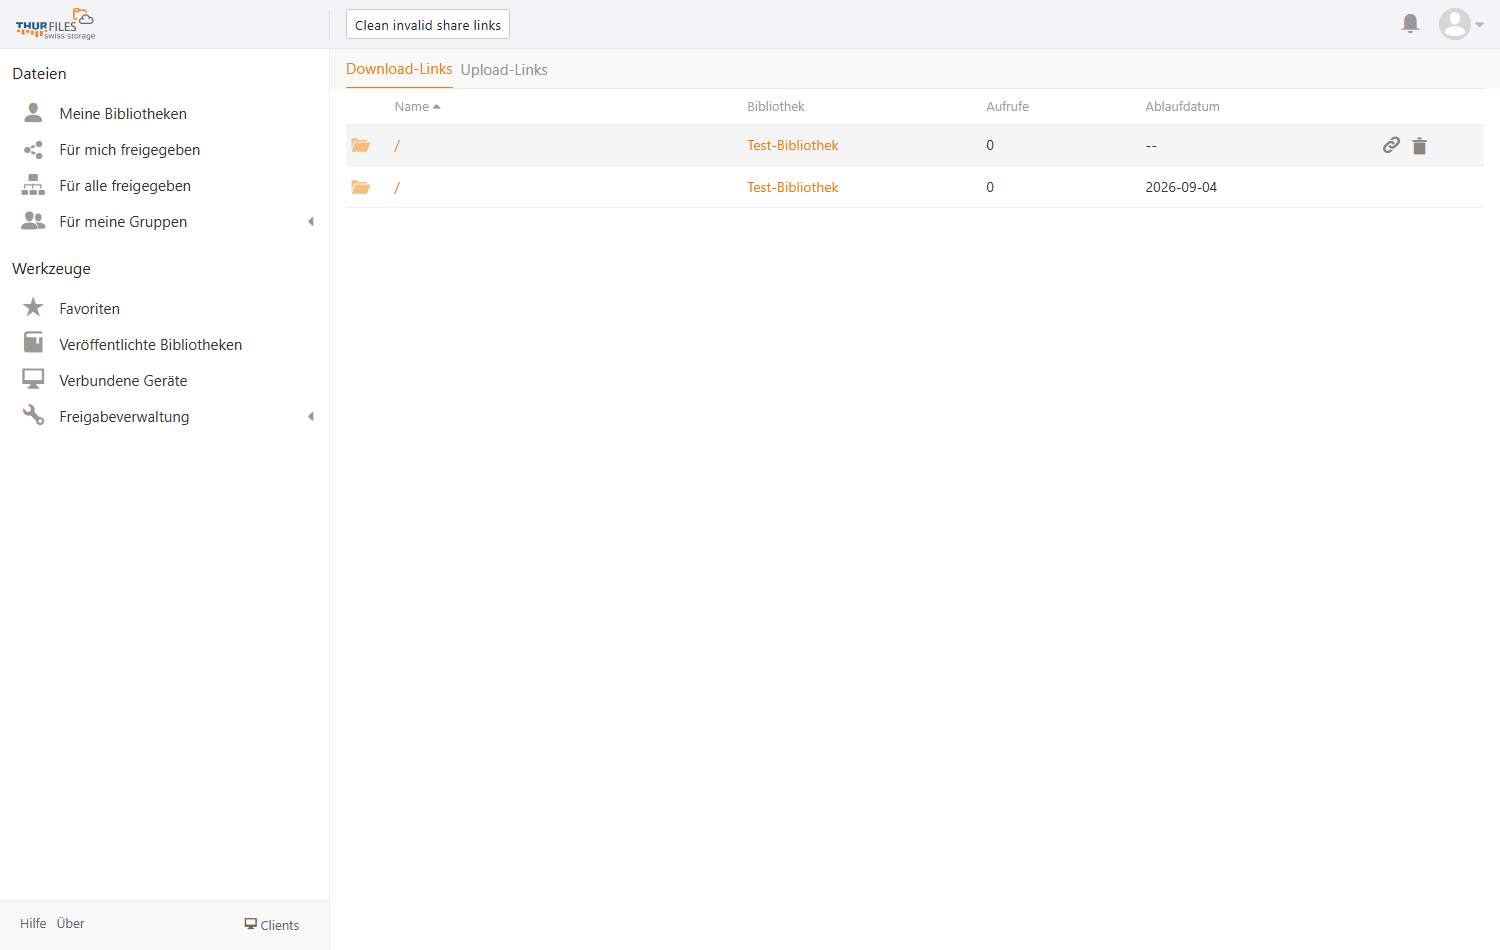The image size is (1500, 950).
Task: Open Test-Bibliothek in the 2026-09-04 row
Action: [x=793, y=187]
